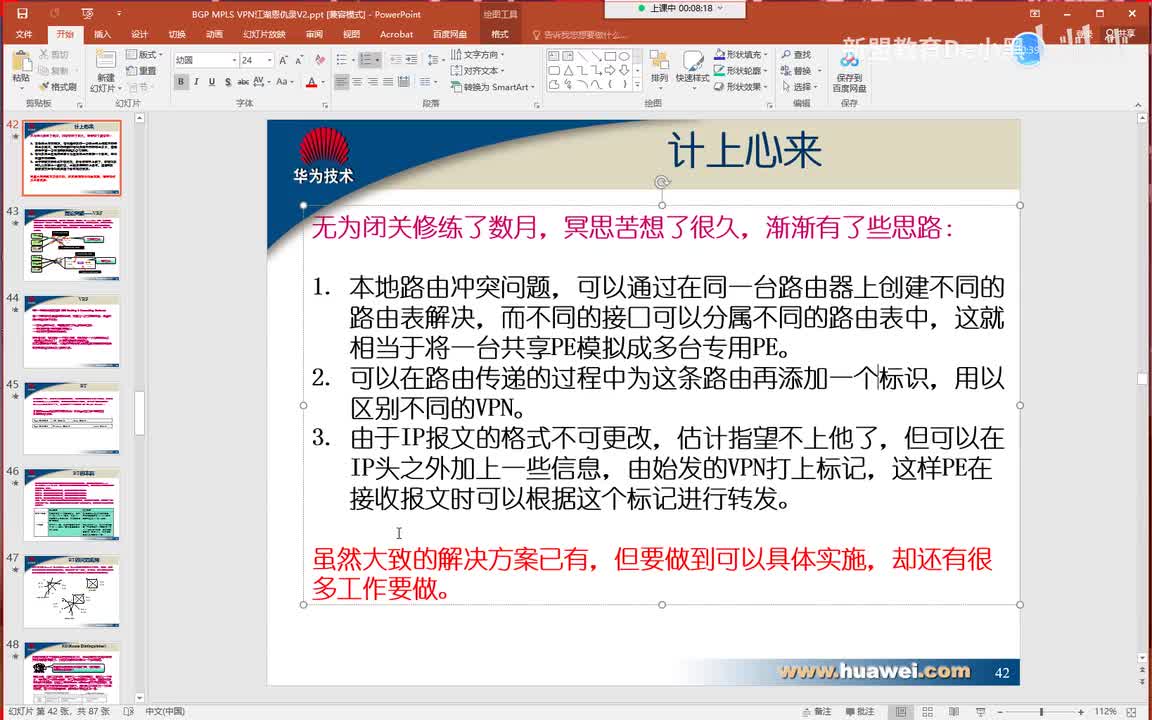Image resolution: width=1152 pixels, height=720 pixels.
Task: Click the slide panel vertical scrollbar thumb
Action: [x=140, y=411]
